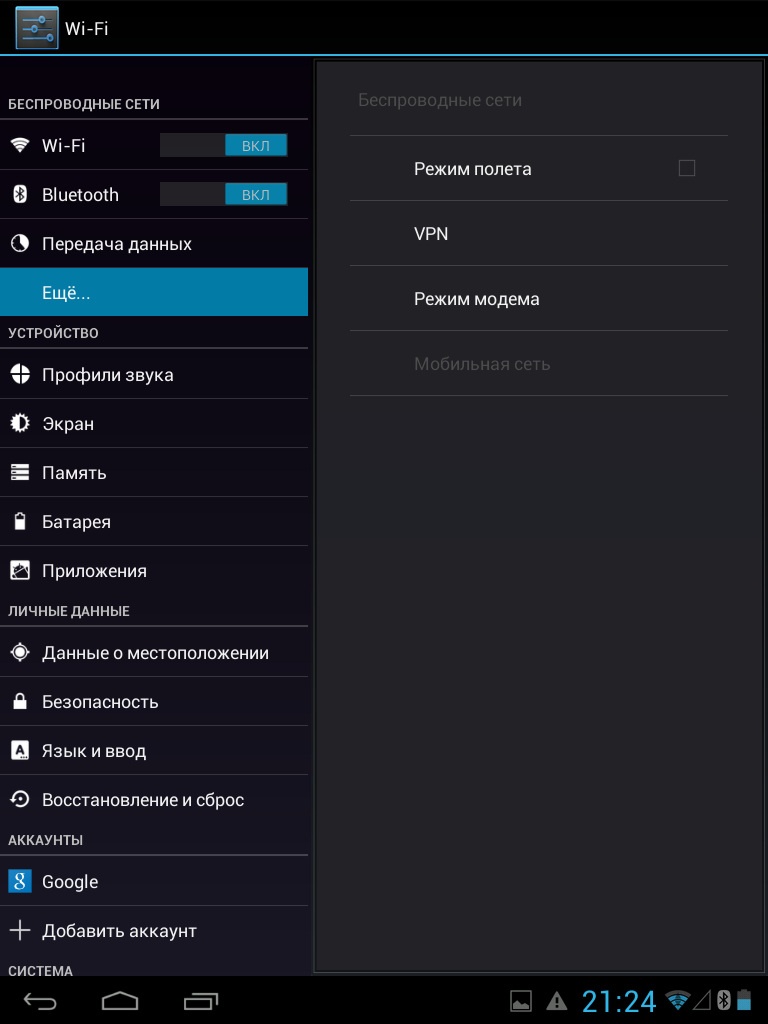Turn off the Wi-Fi switch
768x1024 pixels.
[224, 145]
